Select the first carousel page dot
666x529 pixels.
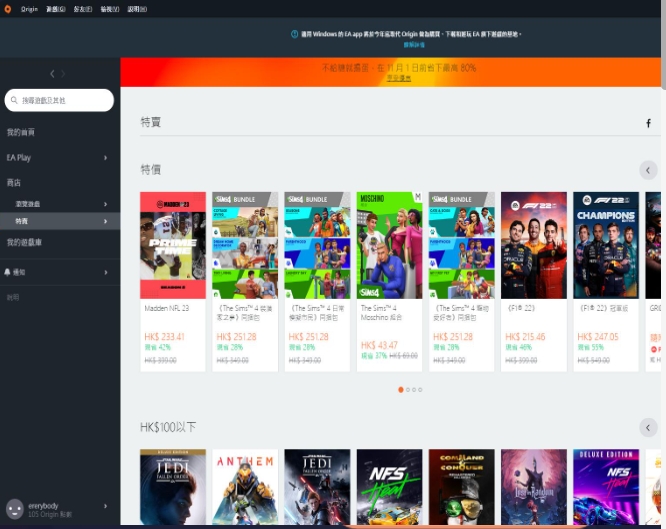[x=401, y=390]
